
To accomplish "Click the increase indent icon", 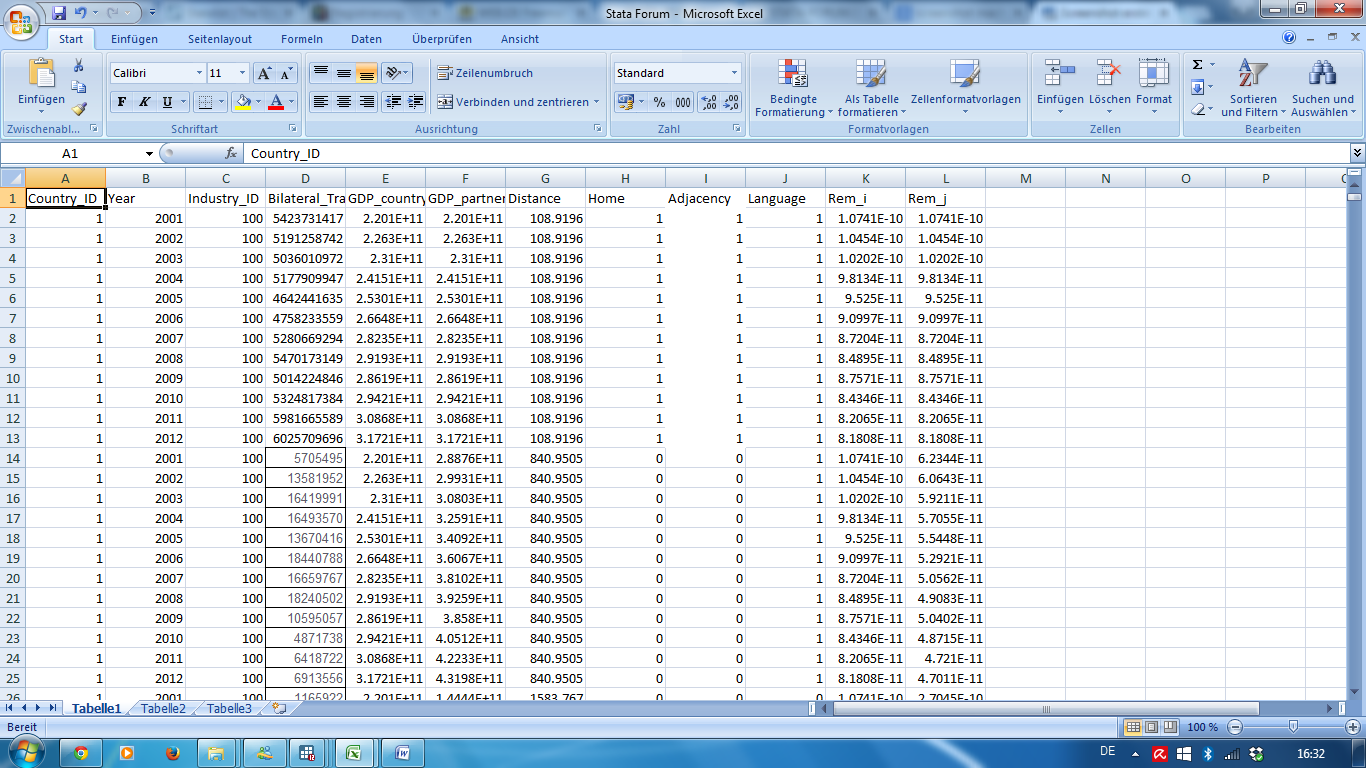I will coord(416,102).
